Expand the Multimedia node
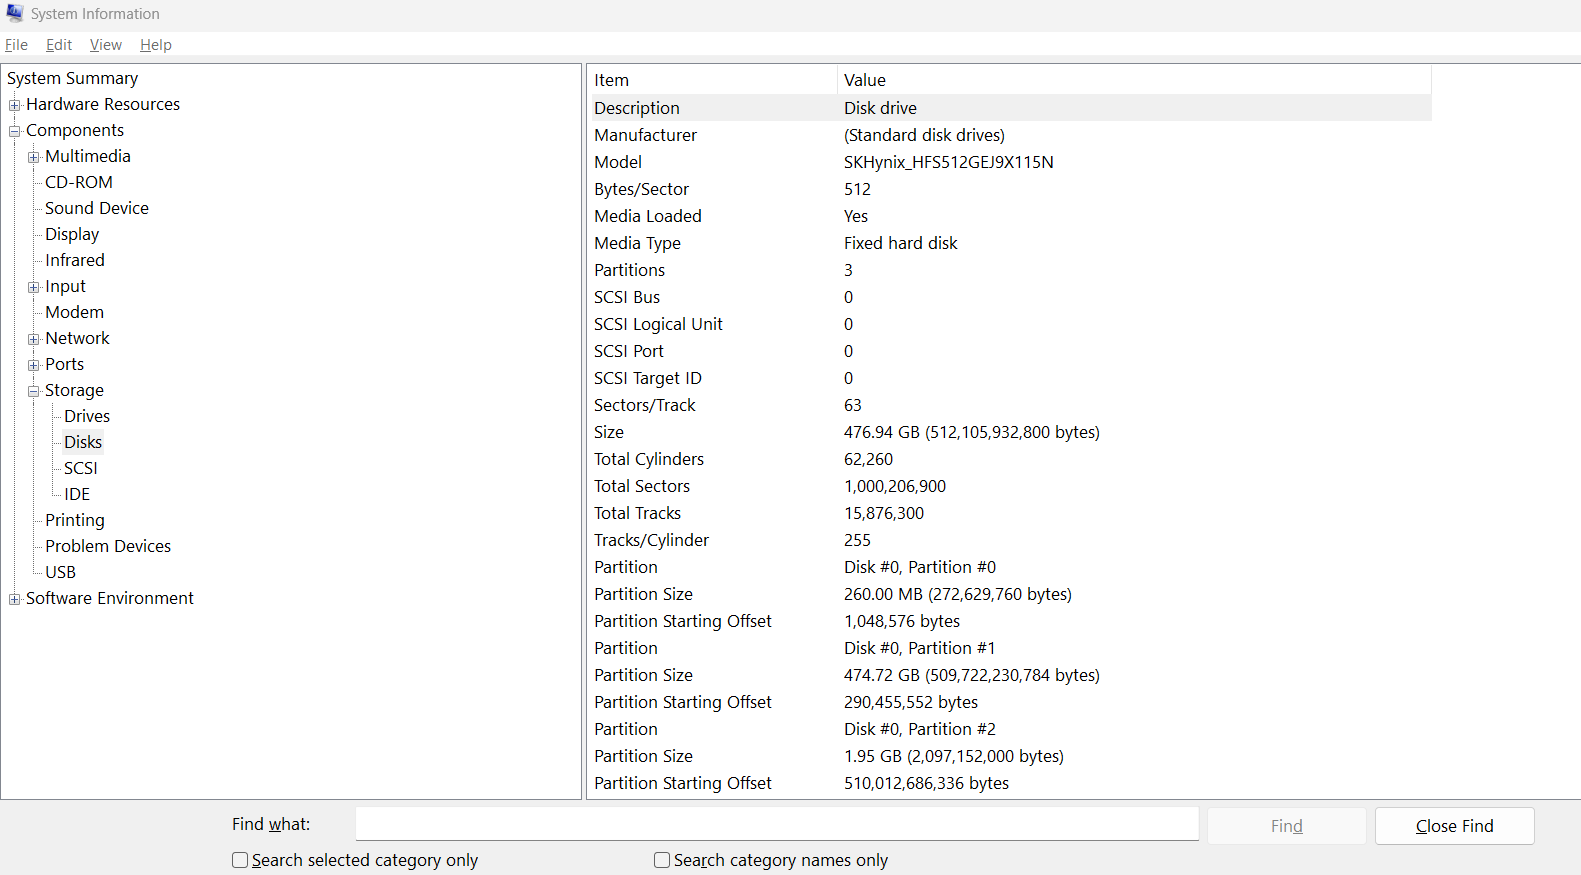The image size is (1581, 875). 34,157
